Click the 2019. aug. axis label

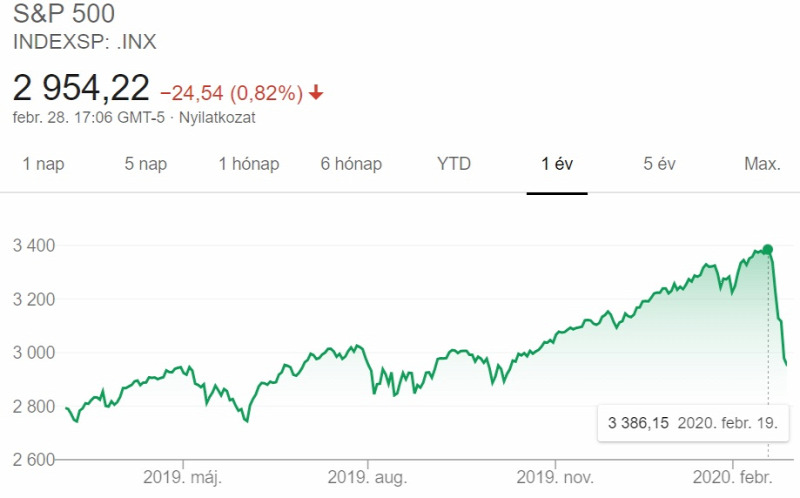367,478
